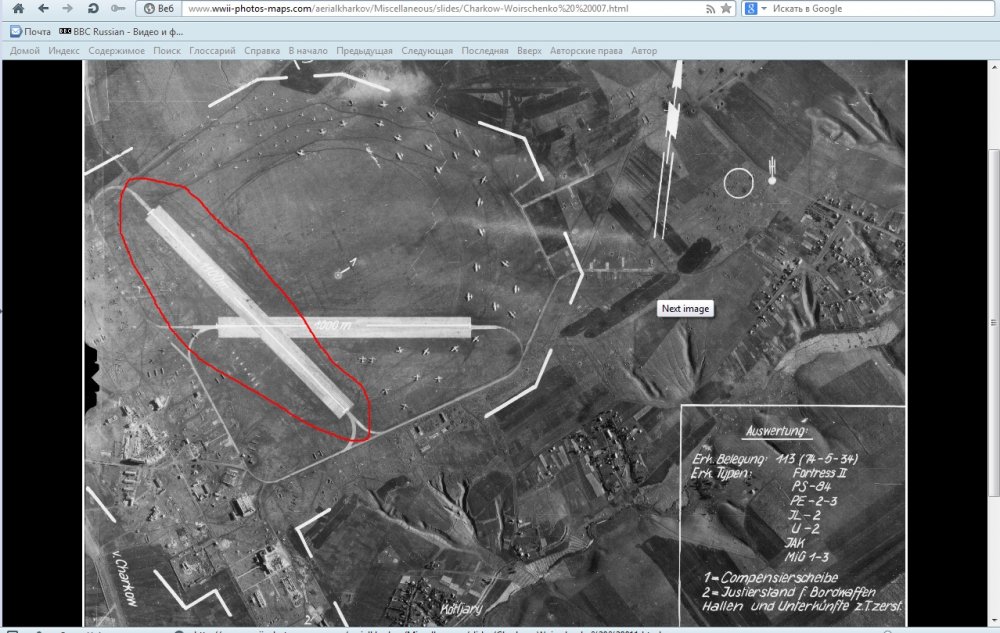
Task: Click the vertical scrollbar thumb
Action: [994, 323]
